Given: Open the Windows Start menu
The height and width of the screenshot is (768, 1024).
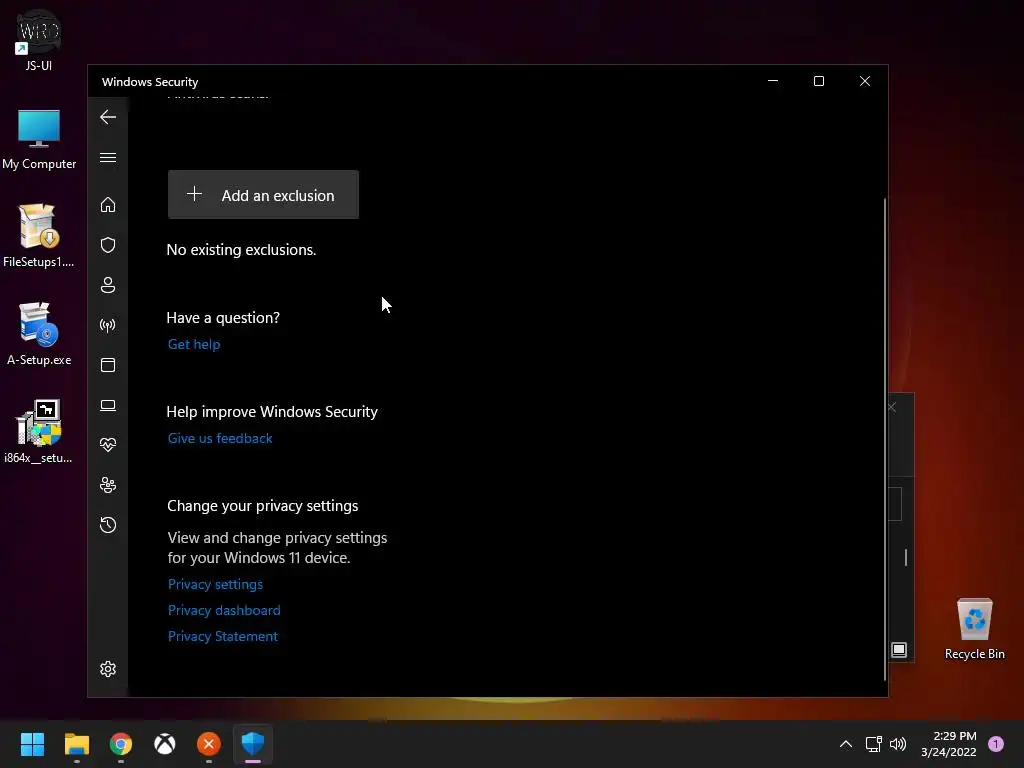Looking at the screenshot, I should click(32, 744).
